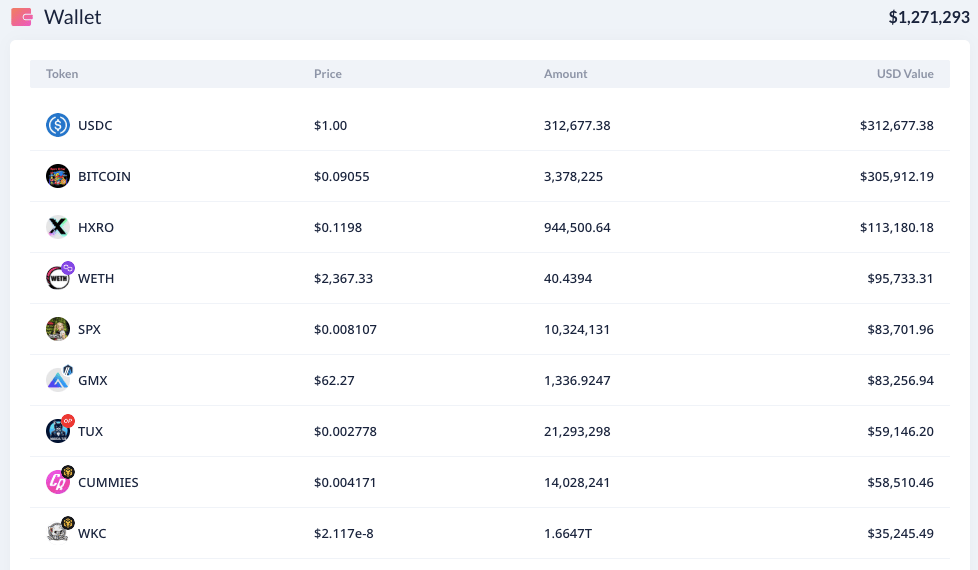Click HXRO price $0.1198
The image size is (978, 570).
[x=337, y=228]
